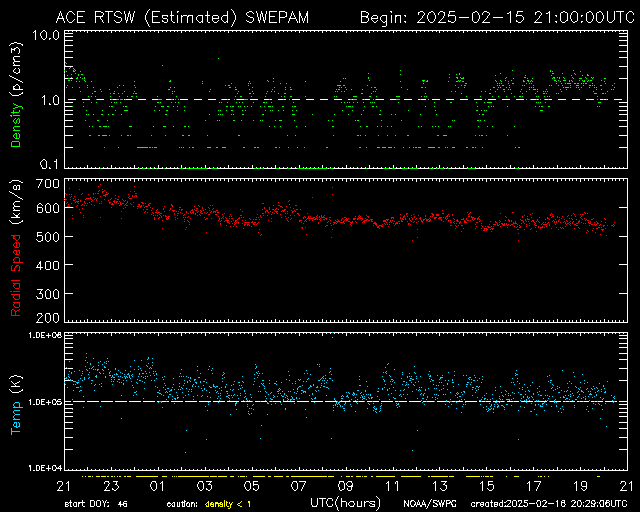Viewport: 640px width, 512px height.
Task: Select the green "Density (p/cm3)" axis label
Action: tap(16, 95)
